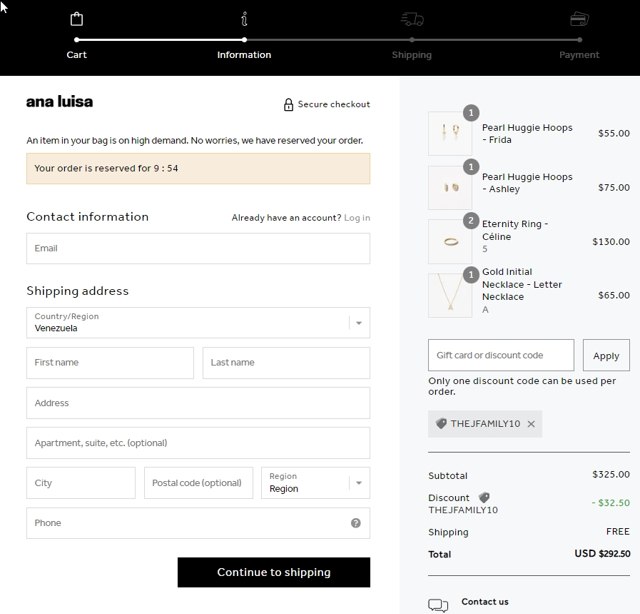The height and width of the screenshot is (614, 640).
Task: Focus the Address field
Action: click(x=198, y=403)
